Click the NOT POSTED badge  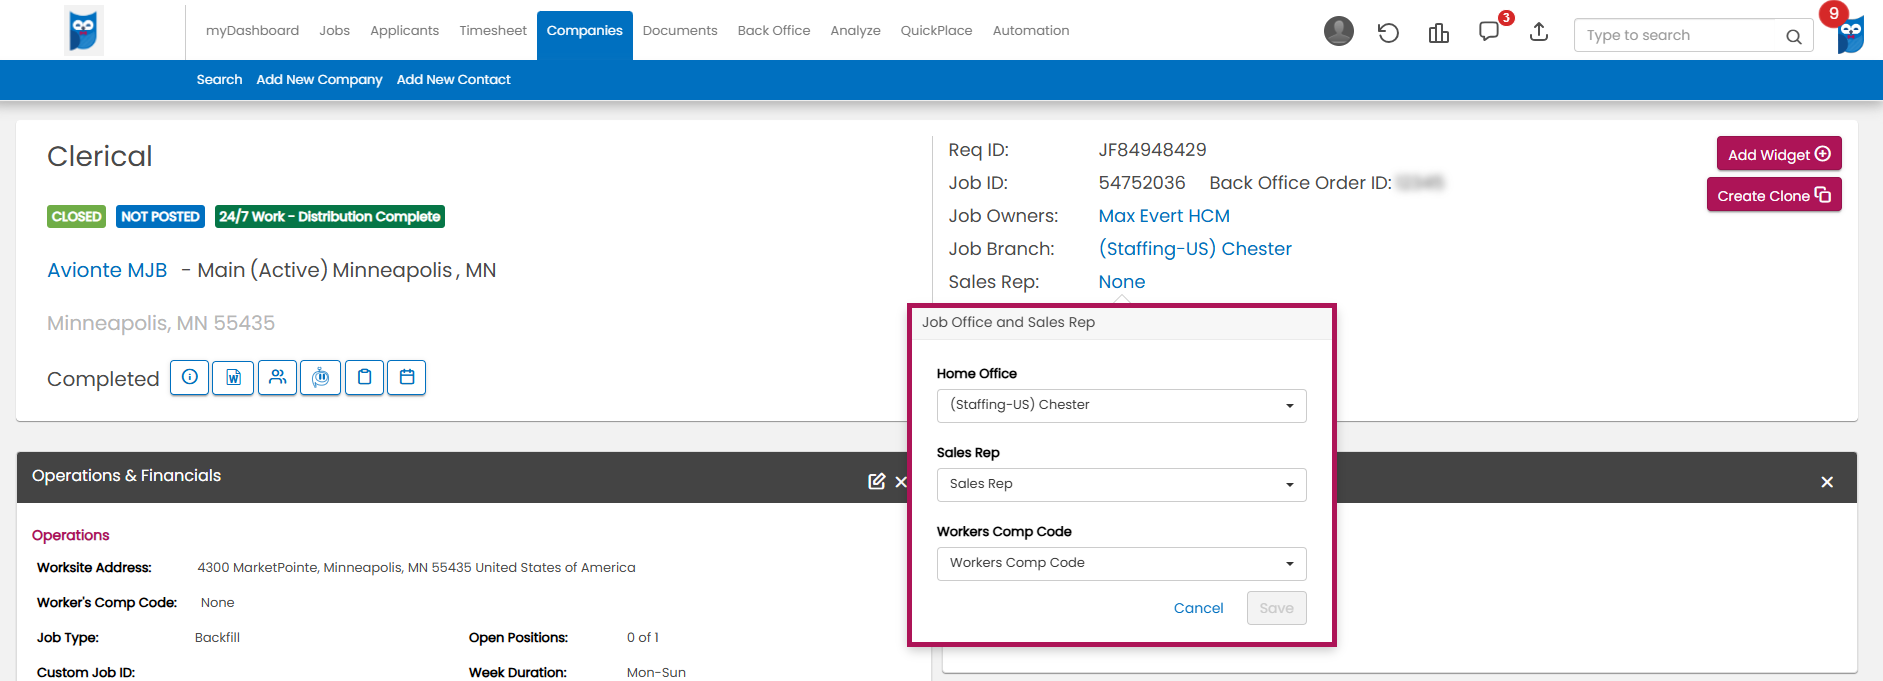[x=160, y=216]
